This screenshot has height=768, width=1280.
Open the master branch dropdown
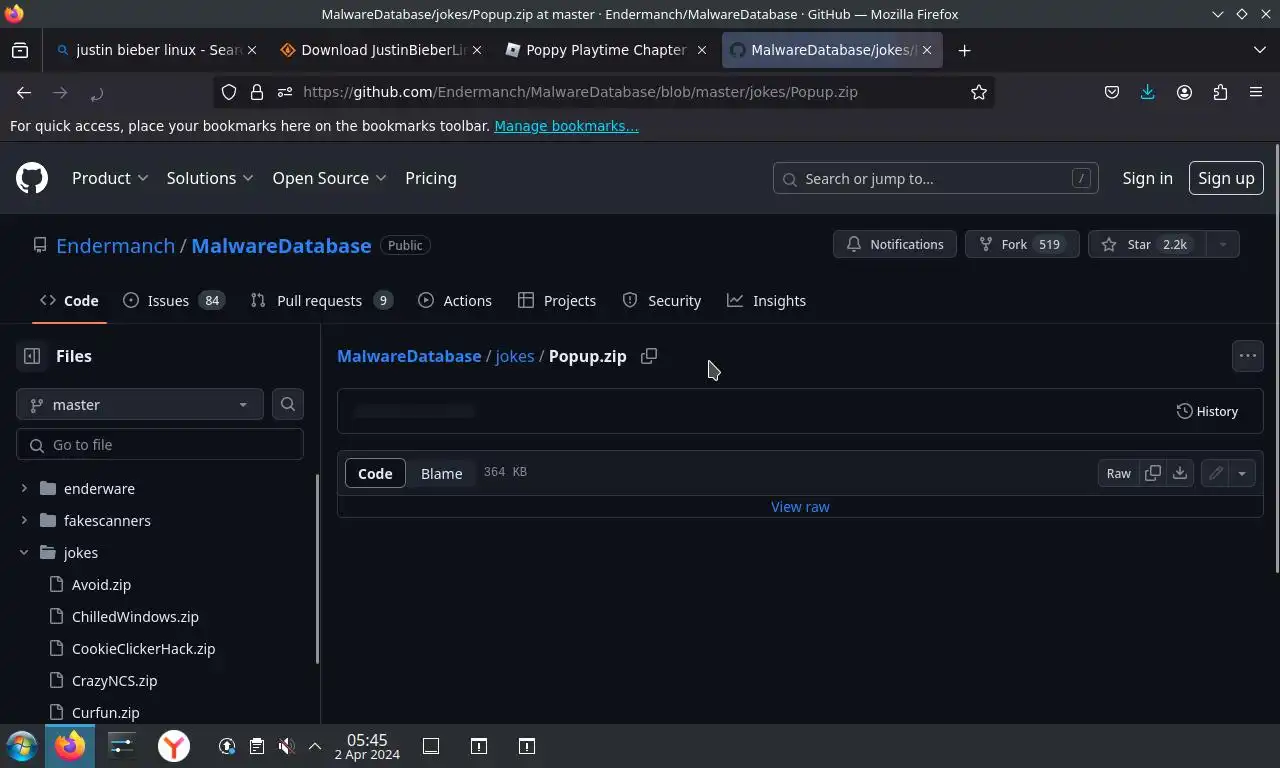[140, 404]
